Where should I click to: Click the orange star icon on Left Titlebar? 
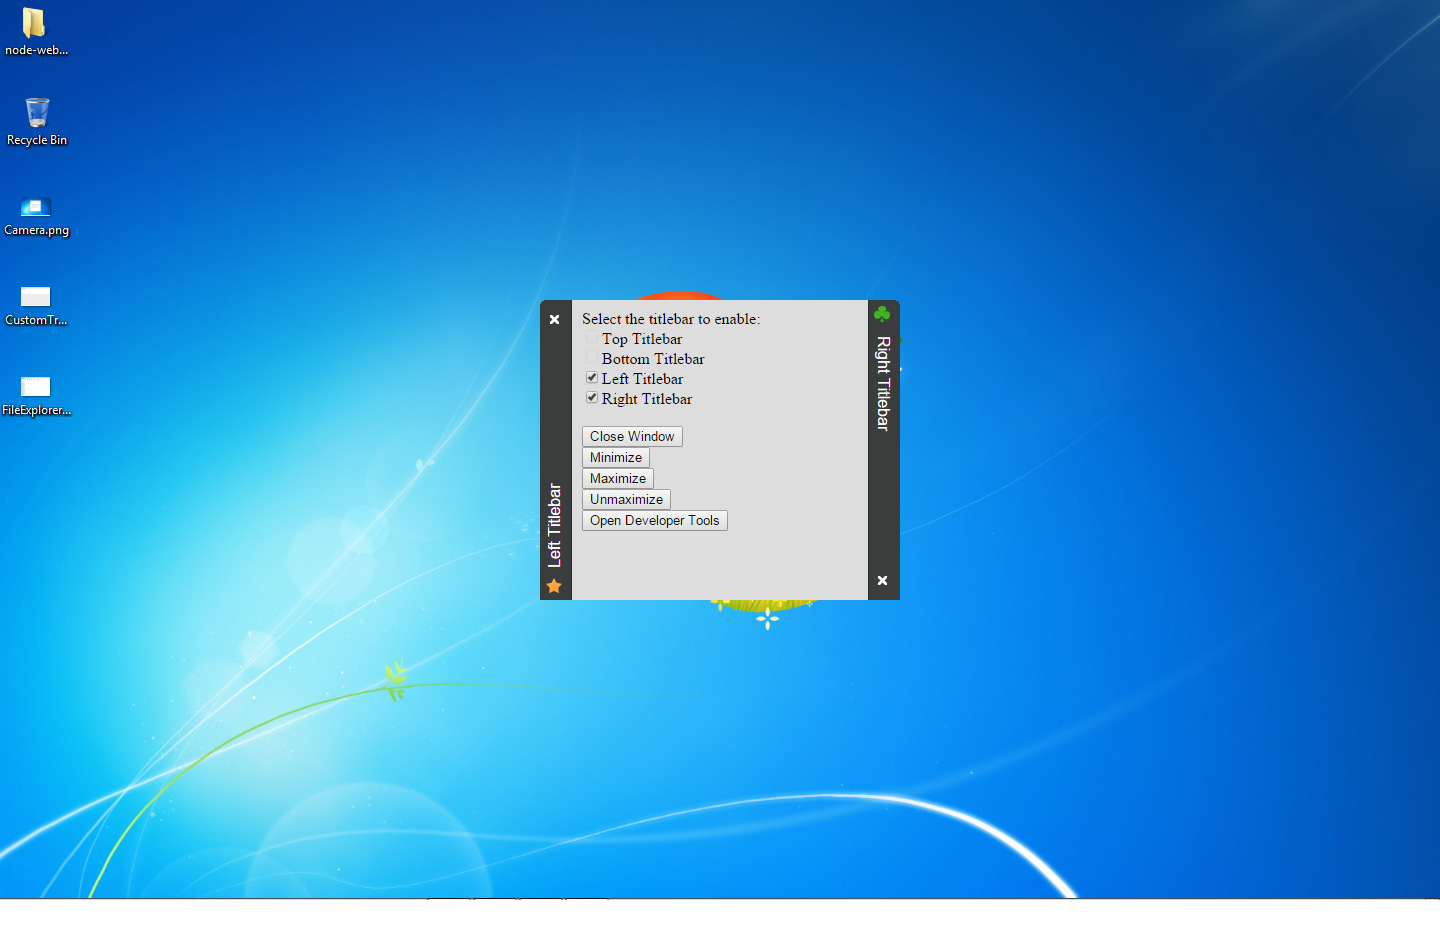[x=554, y=586]
